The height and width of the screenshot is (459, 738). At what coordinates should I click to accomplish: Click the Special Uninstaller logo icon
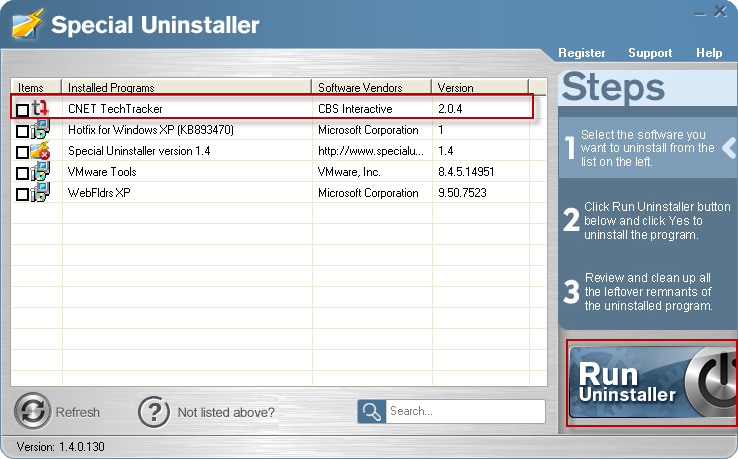point(28,24)
